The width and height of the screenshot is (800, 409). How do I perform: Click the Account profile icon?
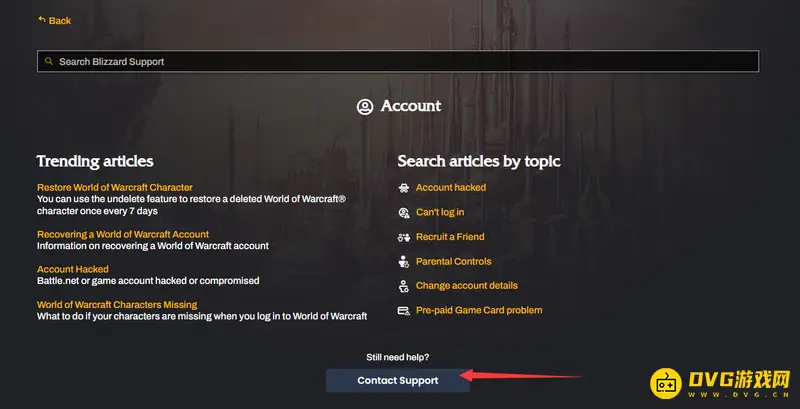[365, 107]
